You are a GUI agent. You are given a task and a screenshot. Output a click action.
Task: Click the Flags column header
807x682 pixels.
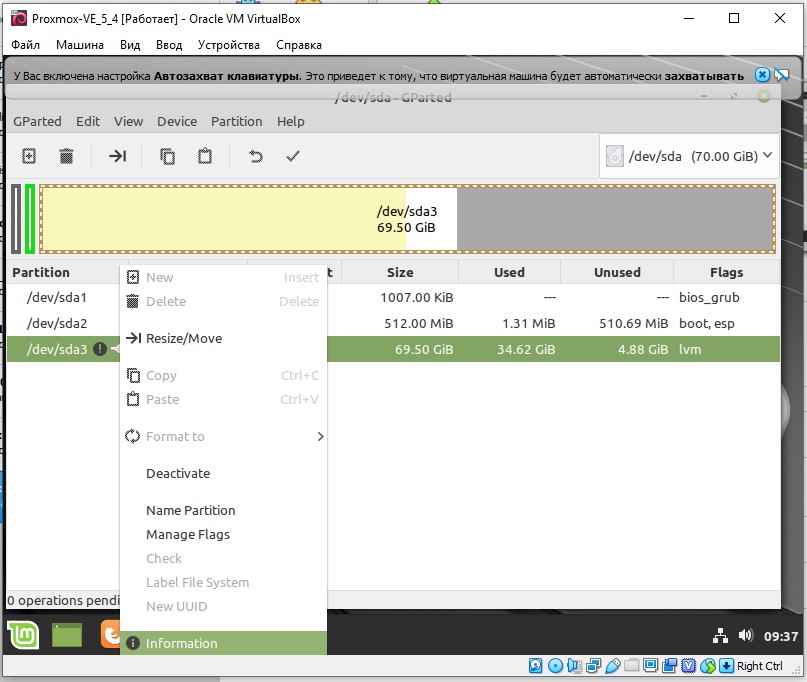tap(726, 272)
